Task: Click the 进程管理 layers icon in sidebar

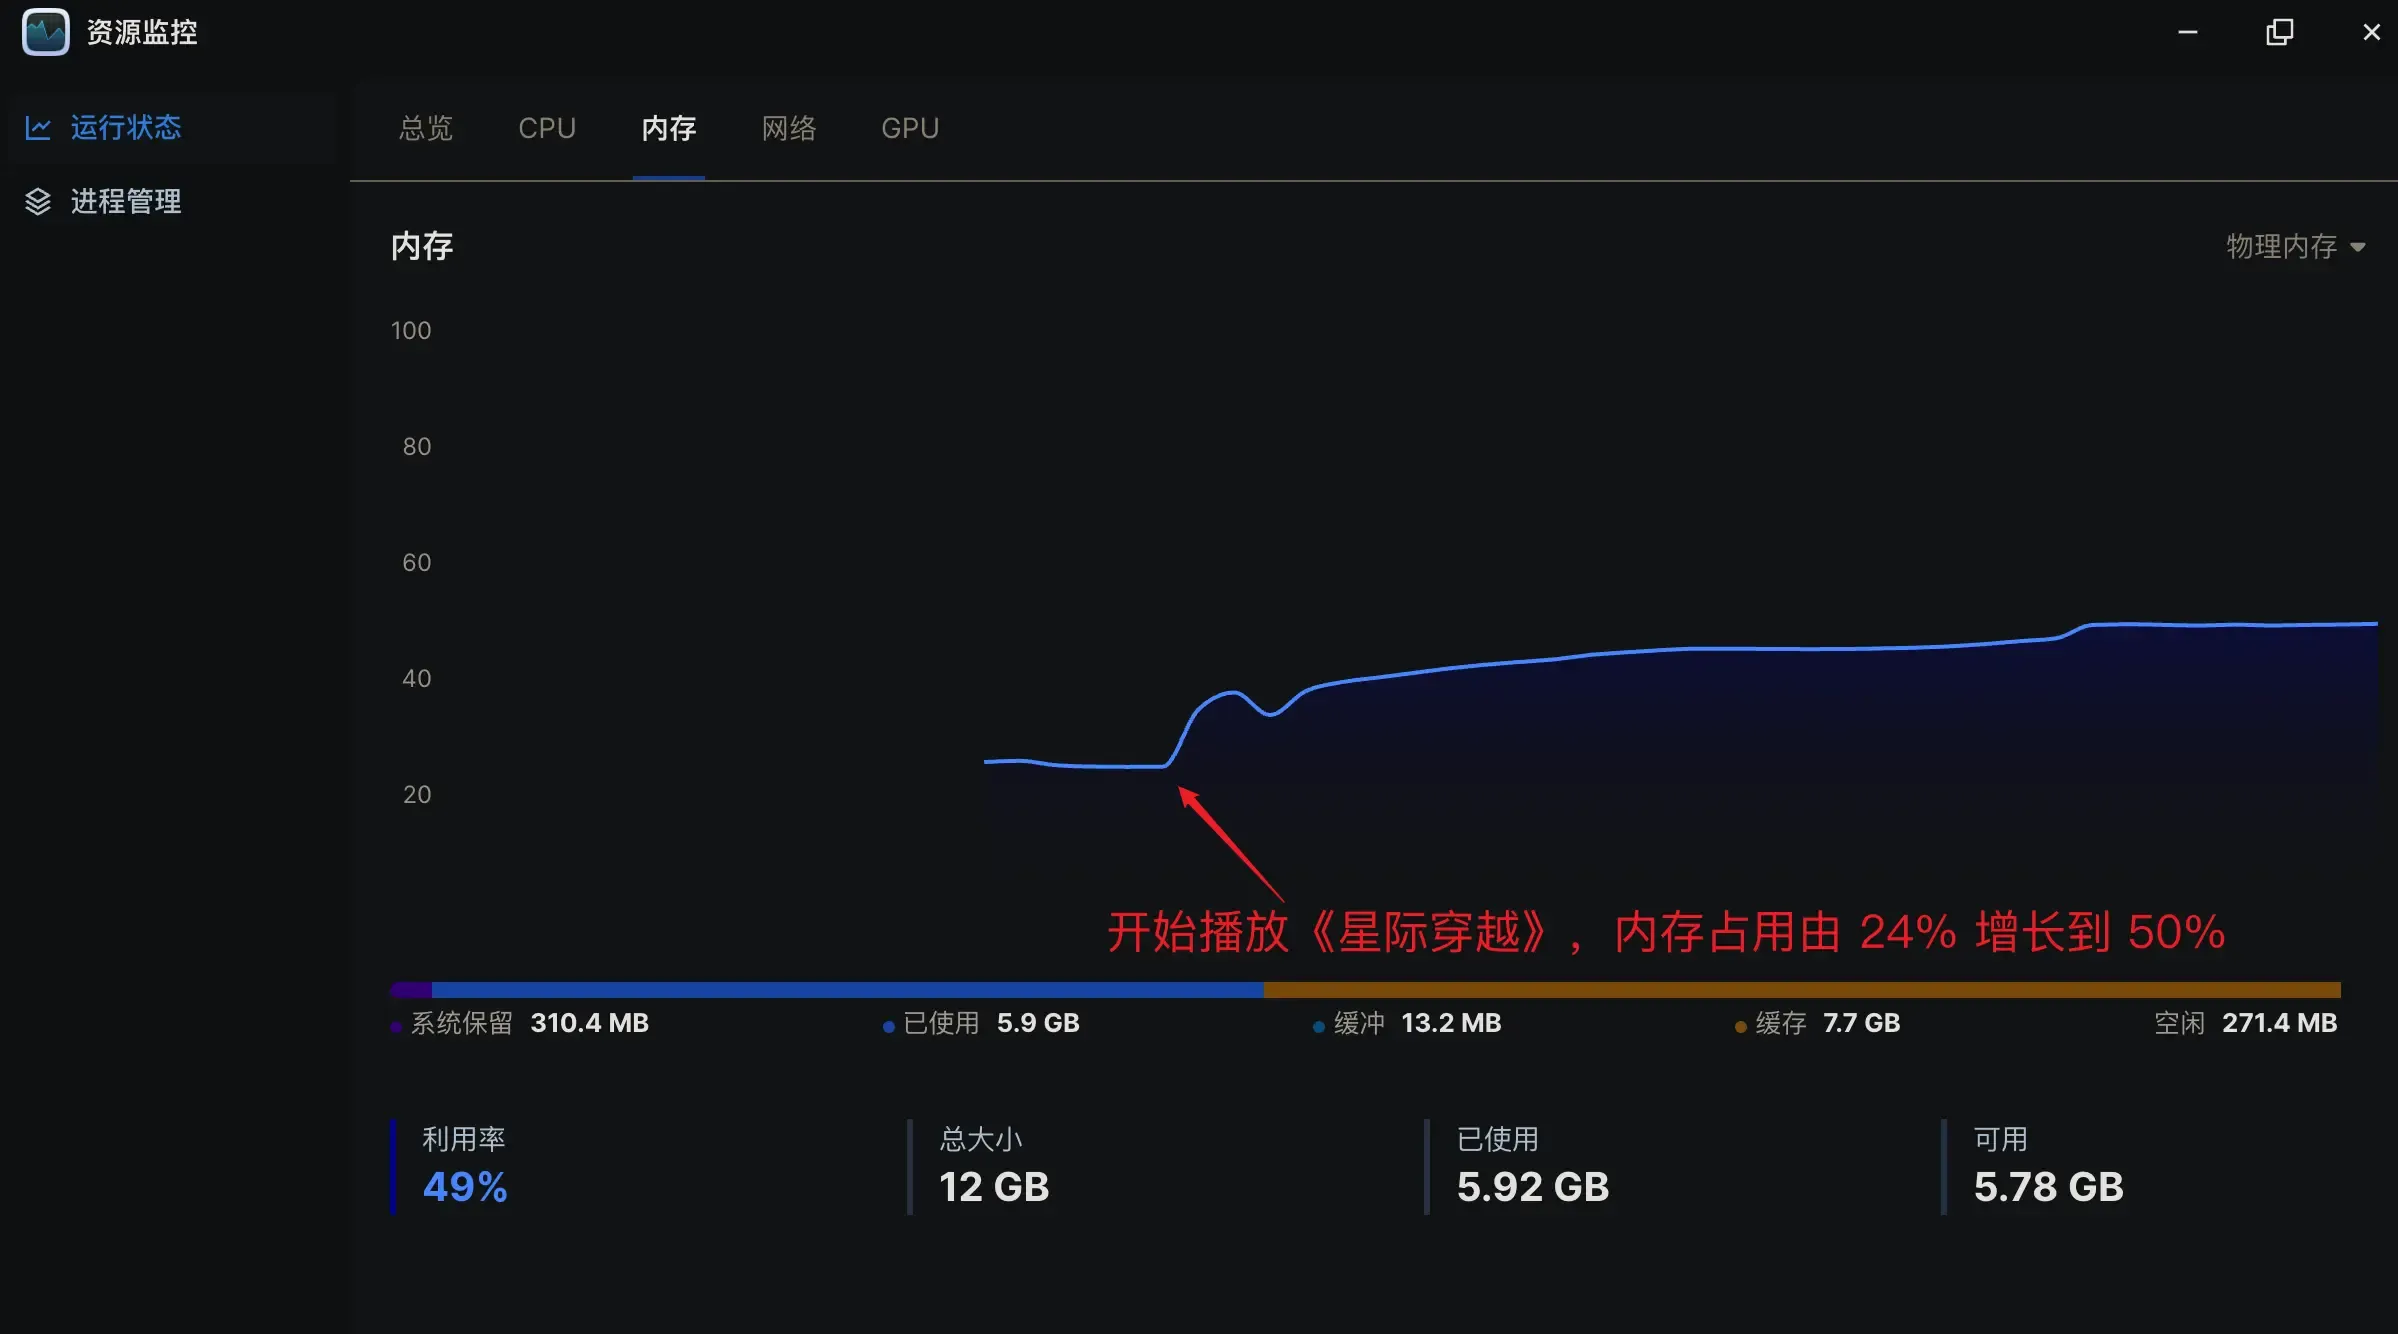Action: tap(38, 201)
